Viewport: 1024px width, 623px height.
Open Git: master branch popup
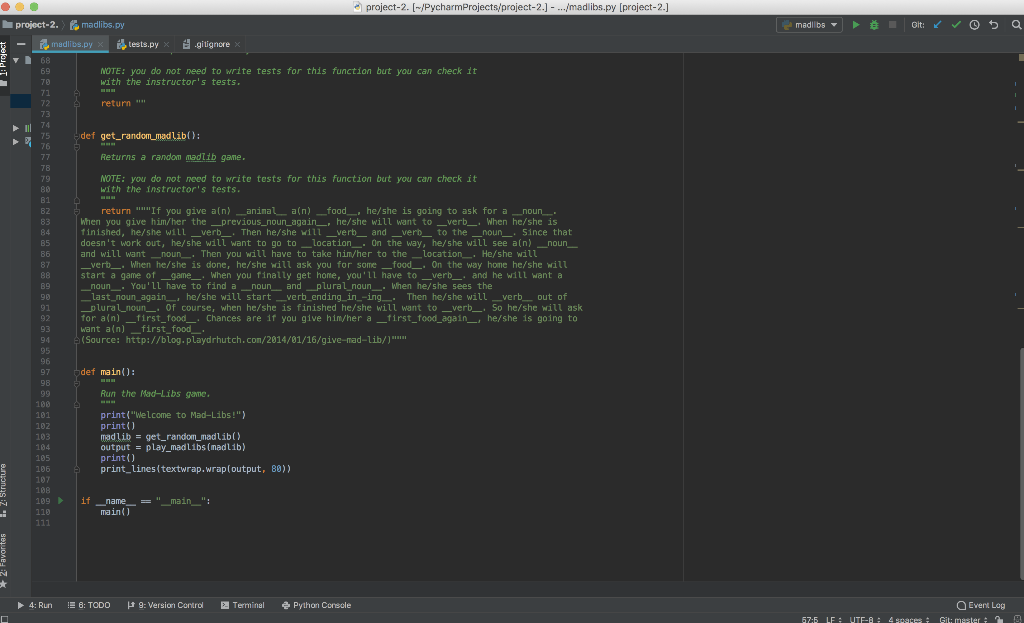point(963,620)
